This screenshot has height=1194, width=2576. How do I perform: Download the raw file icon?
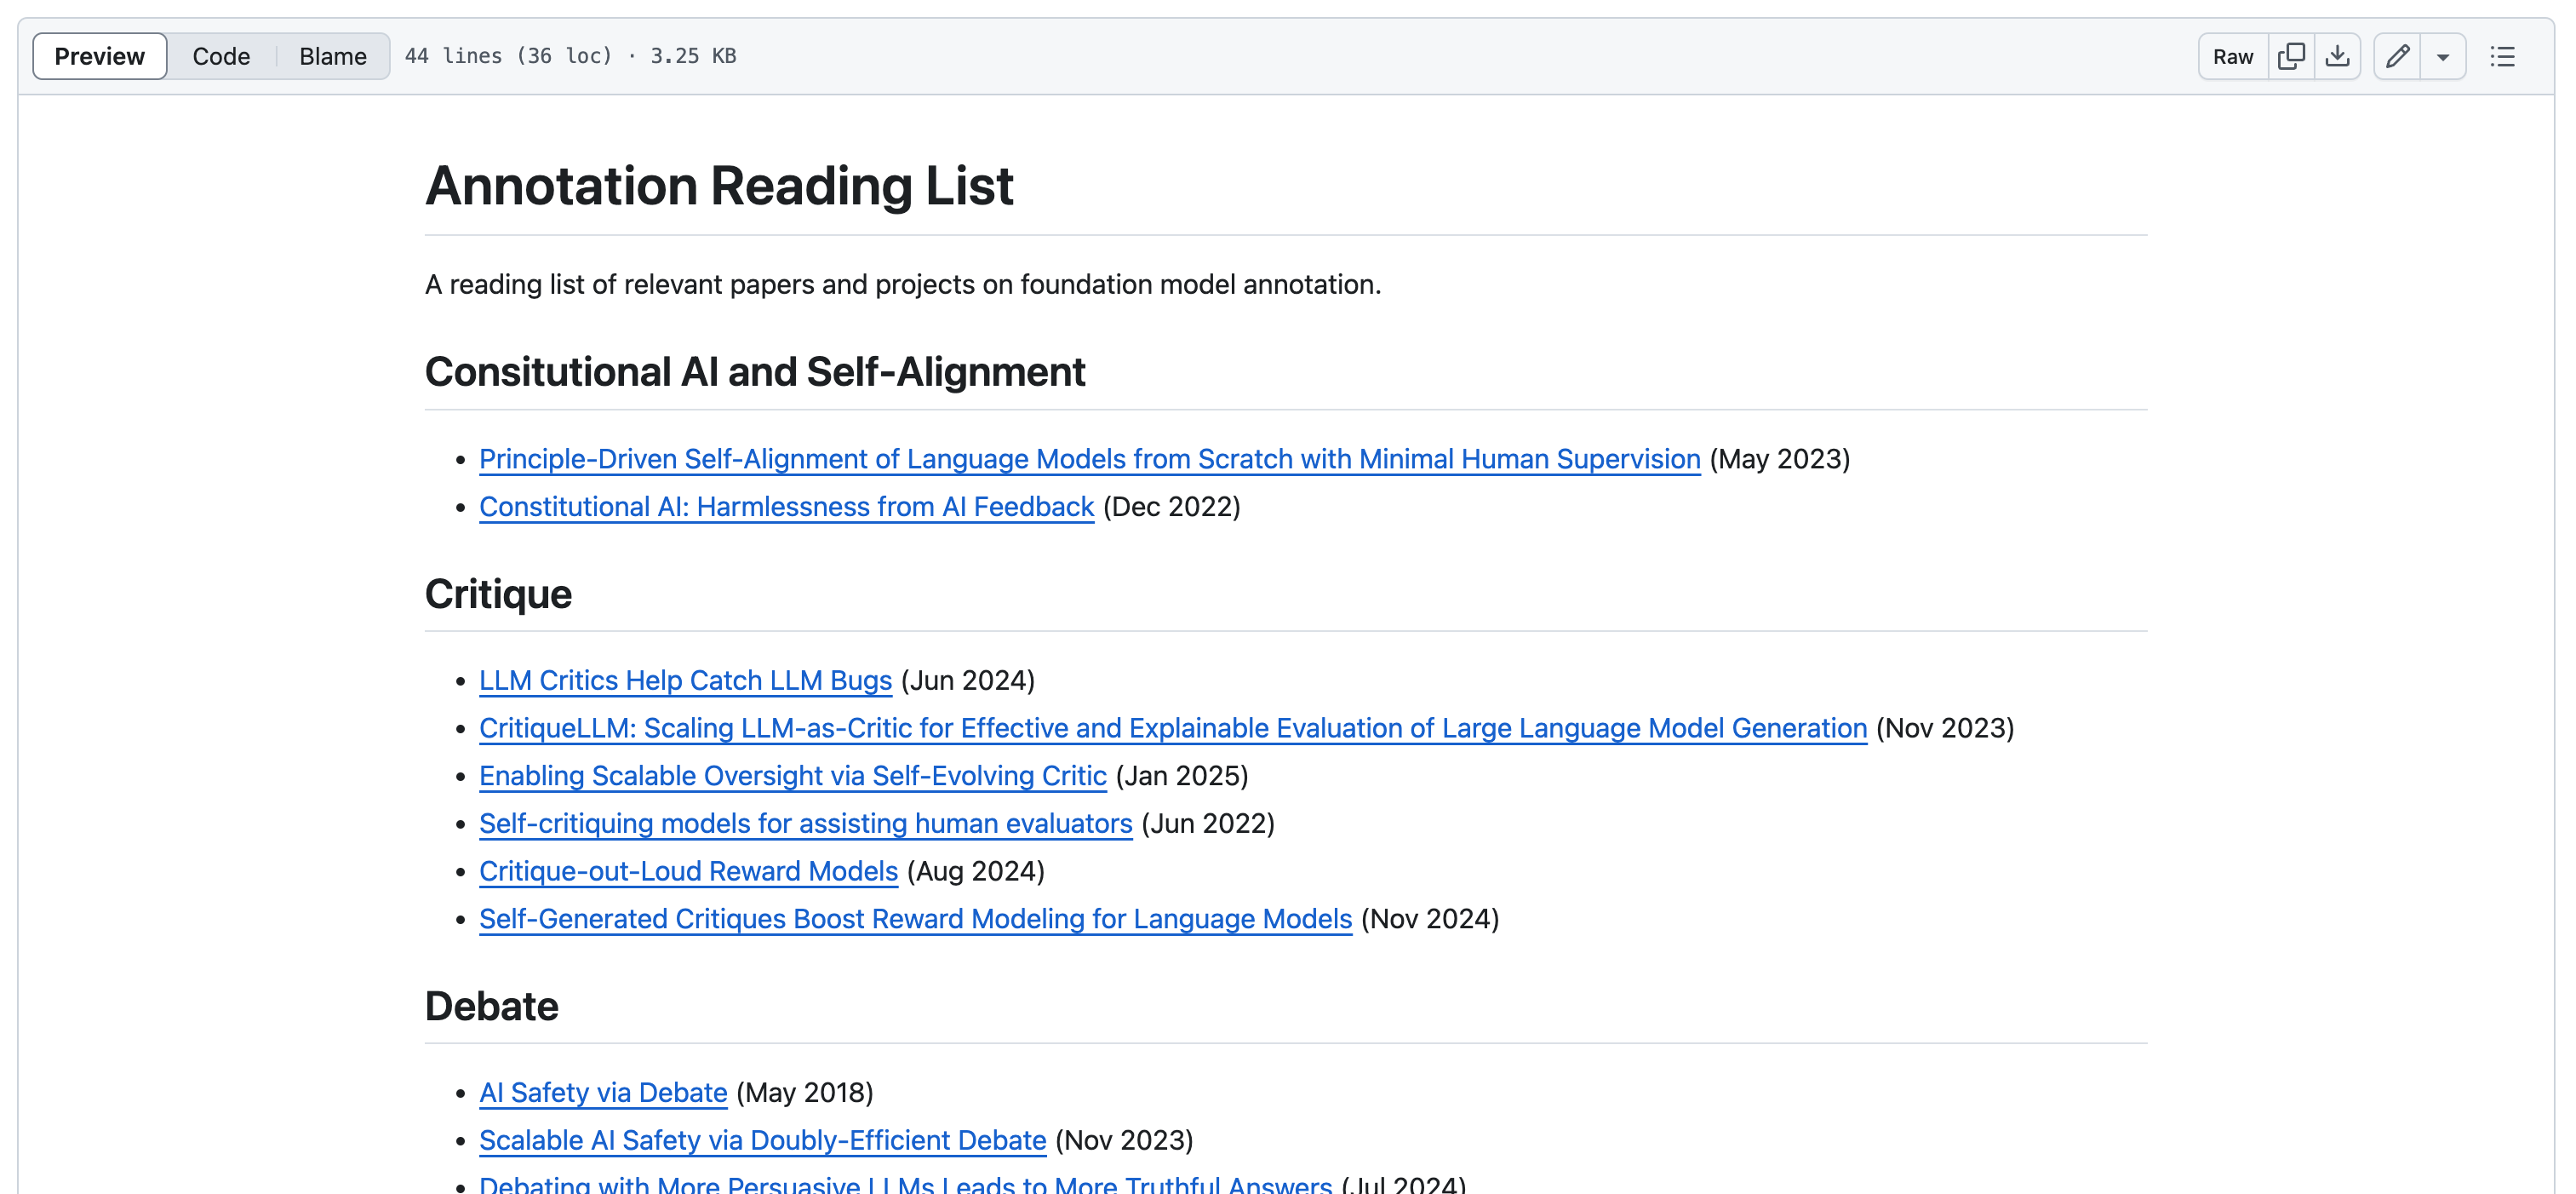point(2337,56)
